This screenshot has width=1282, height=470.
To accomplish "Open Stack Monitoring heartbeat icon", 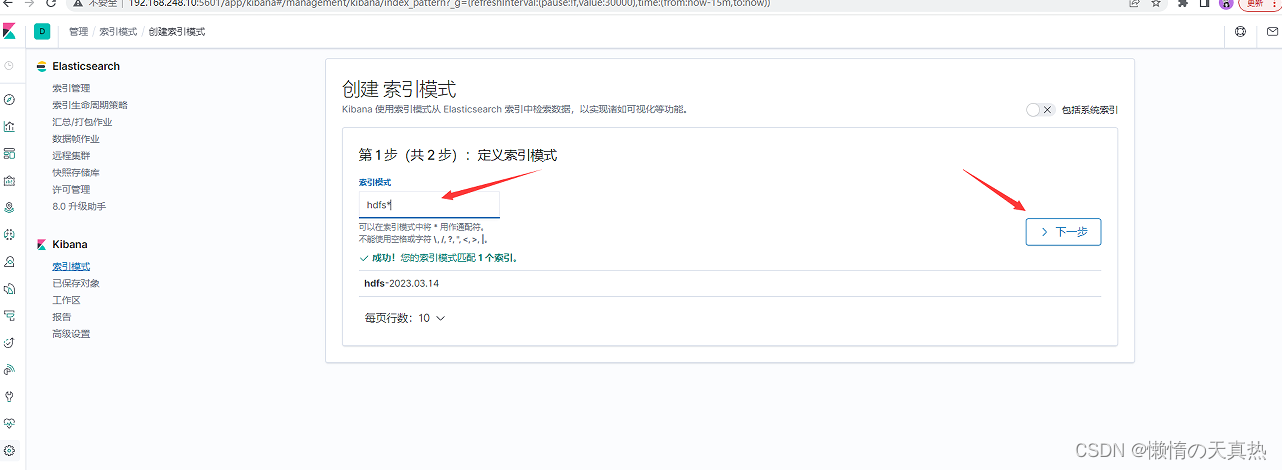I will pos(9,423).
